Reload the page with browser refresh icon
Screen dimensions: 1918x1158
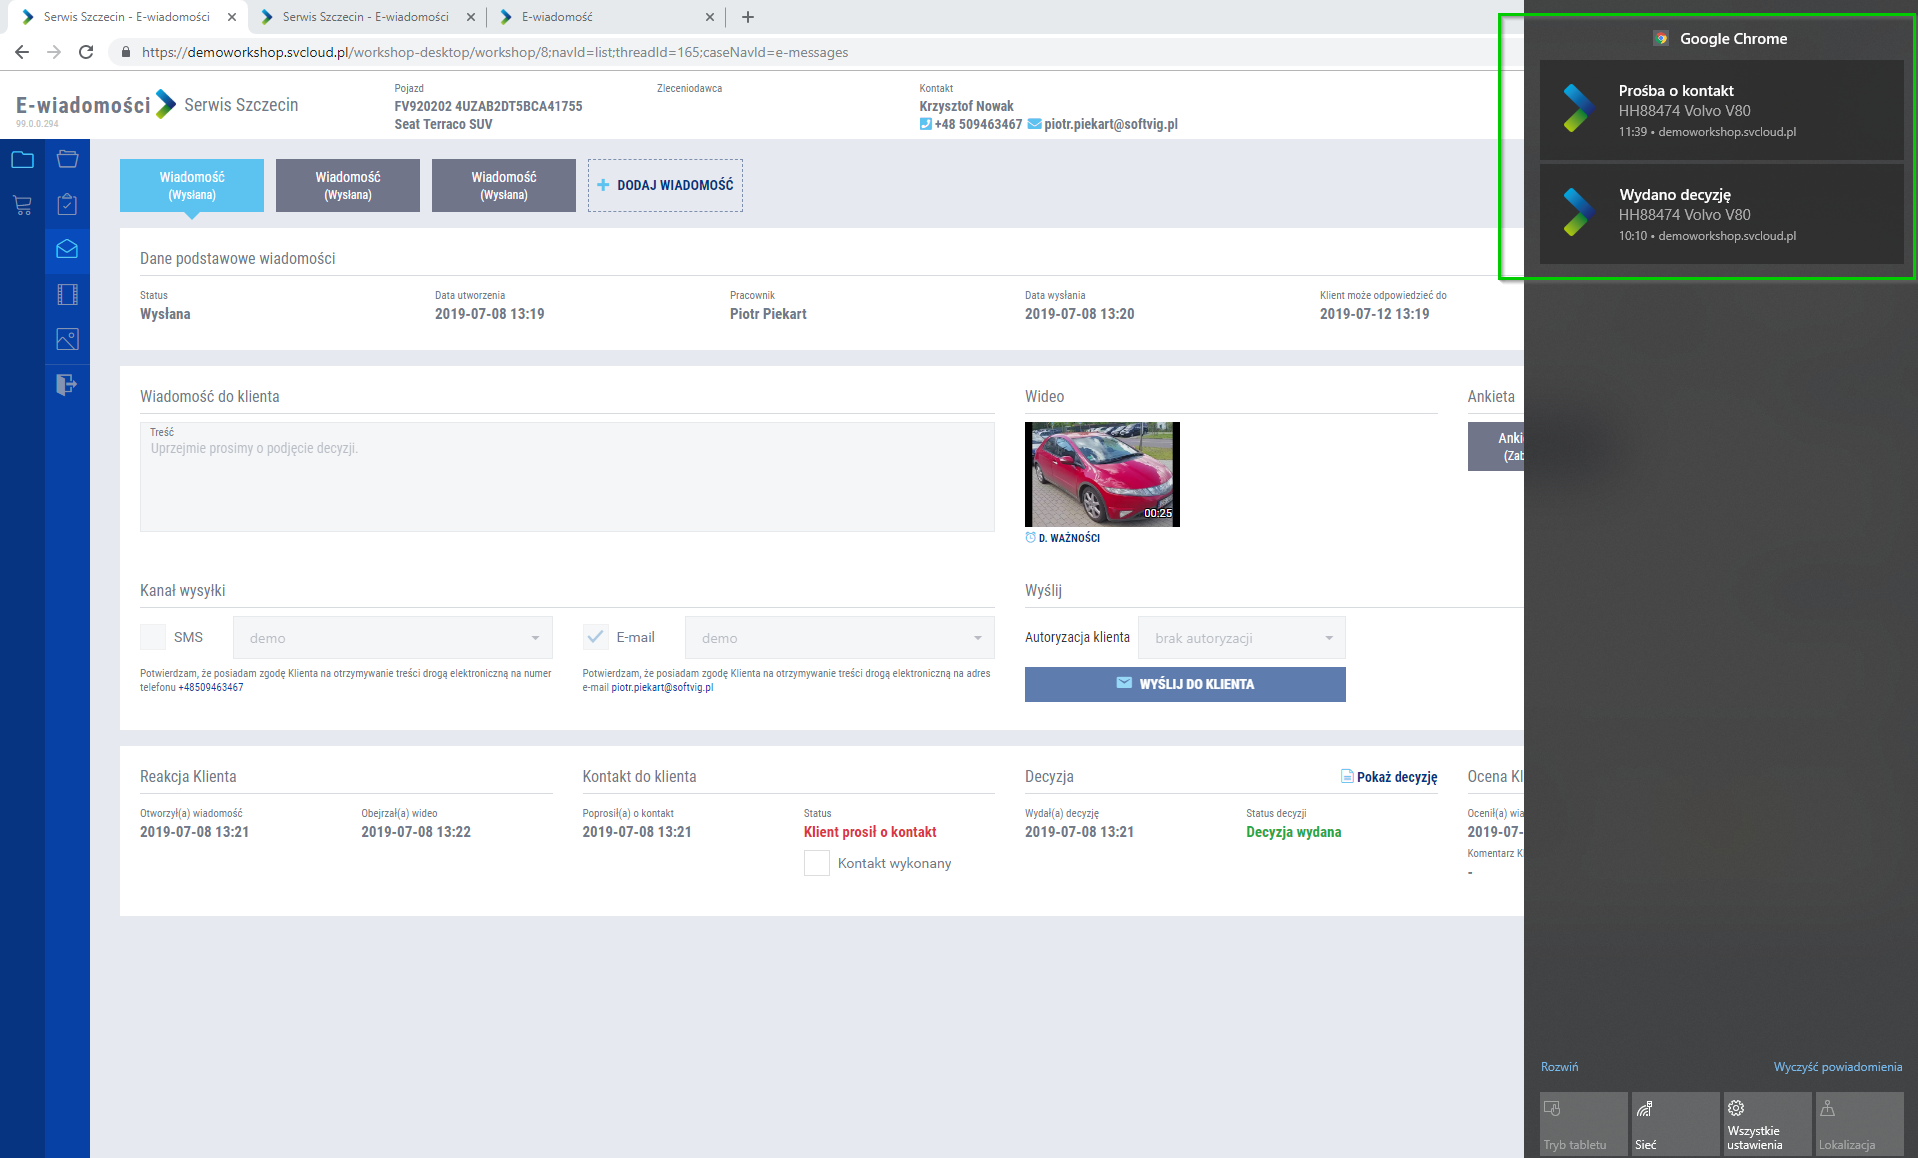click(86, 52)
